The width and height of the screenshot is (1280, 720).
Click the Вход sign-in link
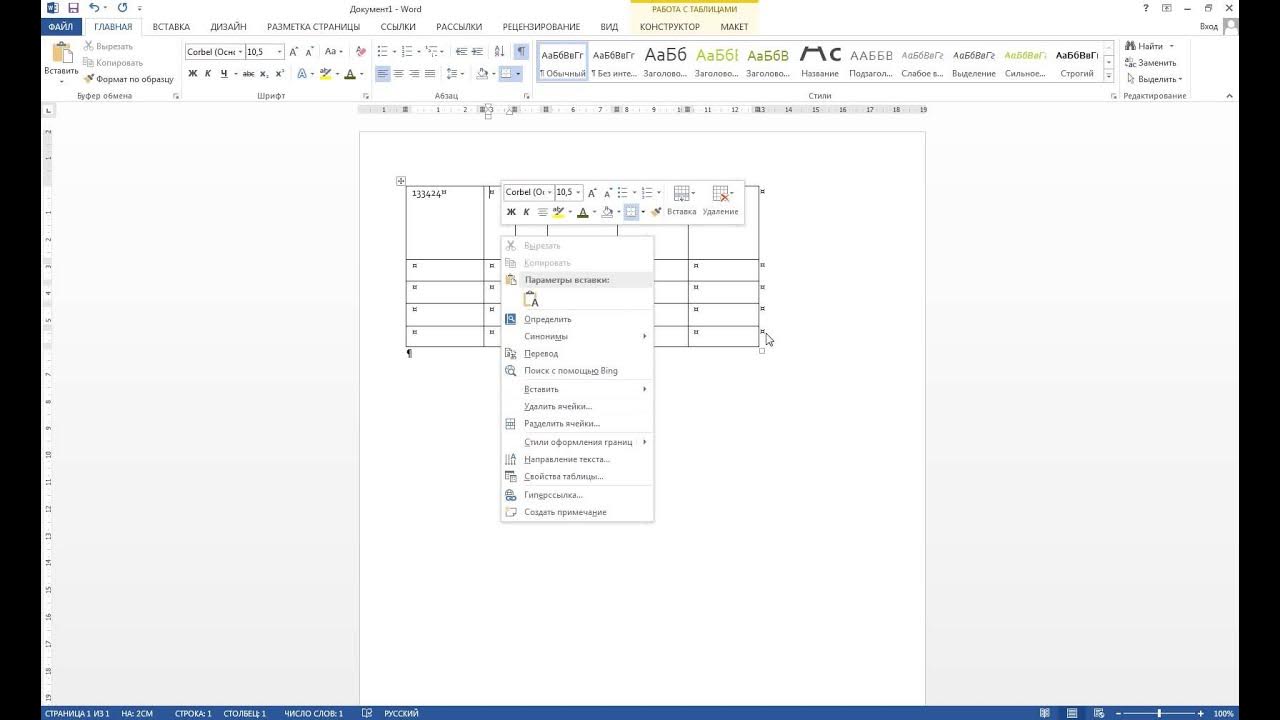click(x=1208, y=27)
